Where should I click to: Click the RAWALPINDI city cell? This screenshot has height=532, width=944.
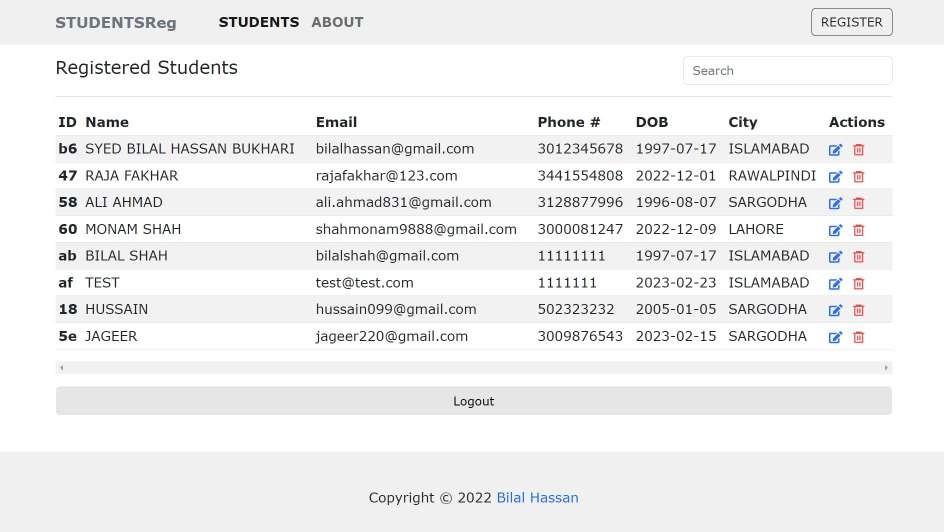[772, 176]
